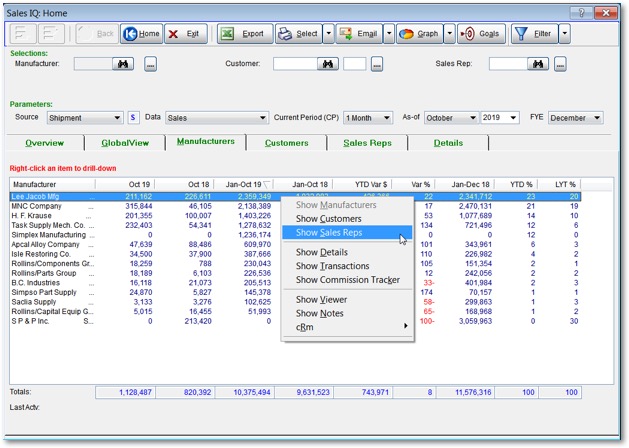Click the Email toolbar button

point(359,34)
